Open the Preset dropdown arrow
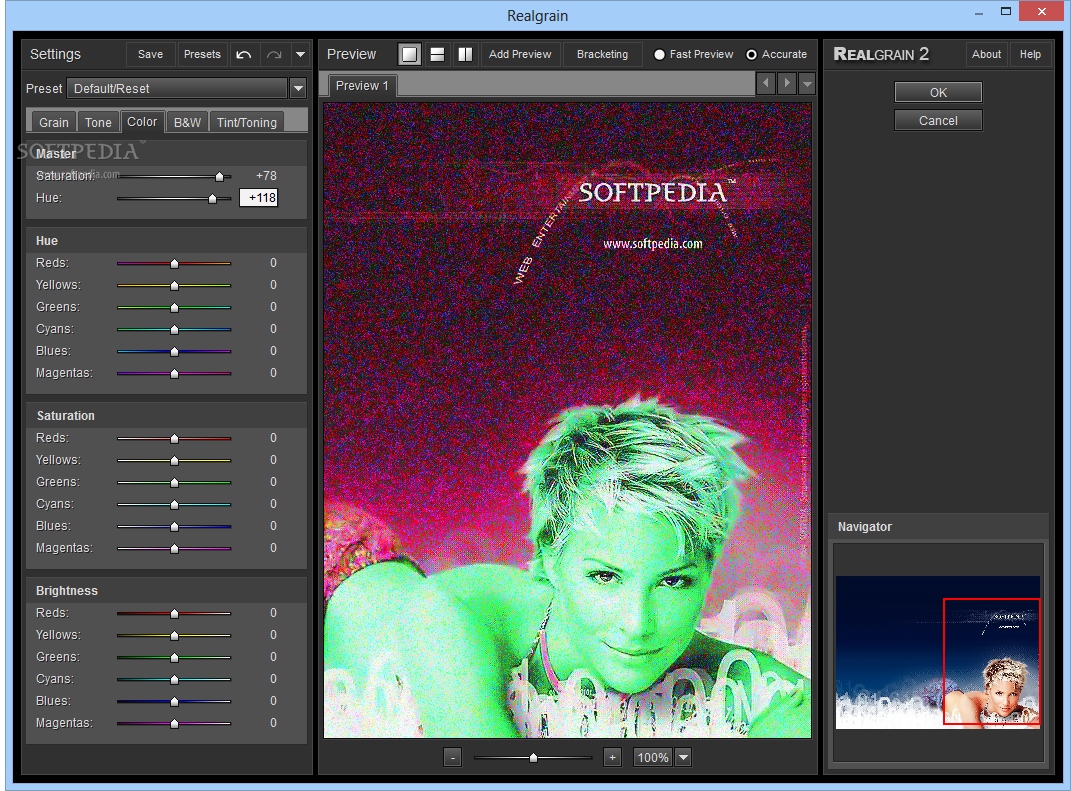 (x=298, y=88)
